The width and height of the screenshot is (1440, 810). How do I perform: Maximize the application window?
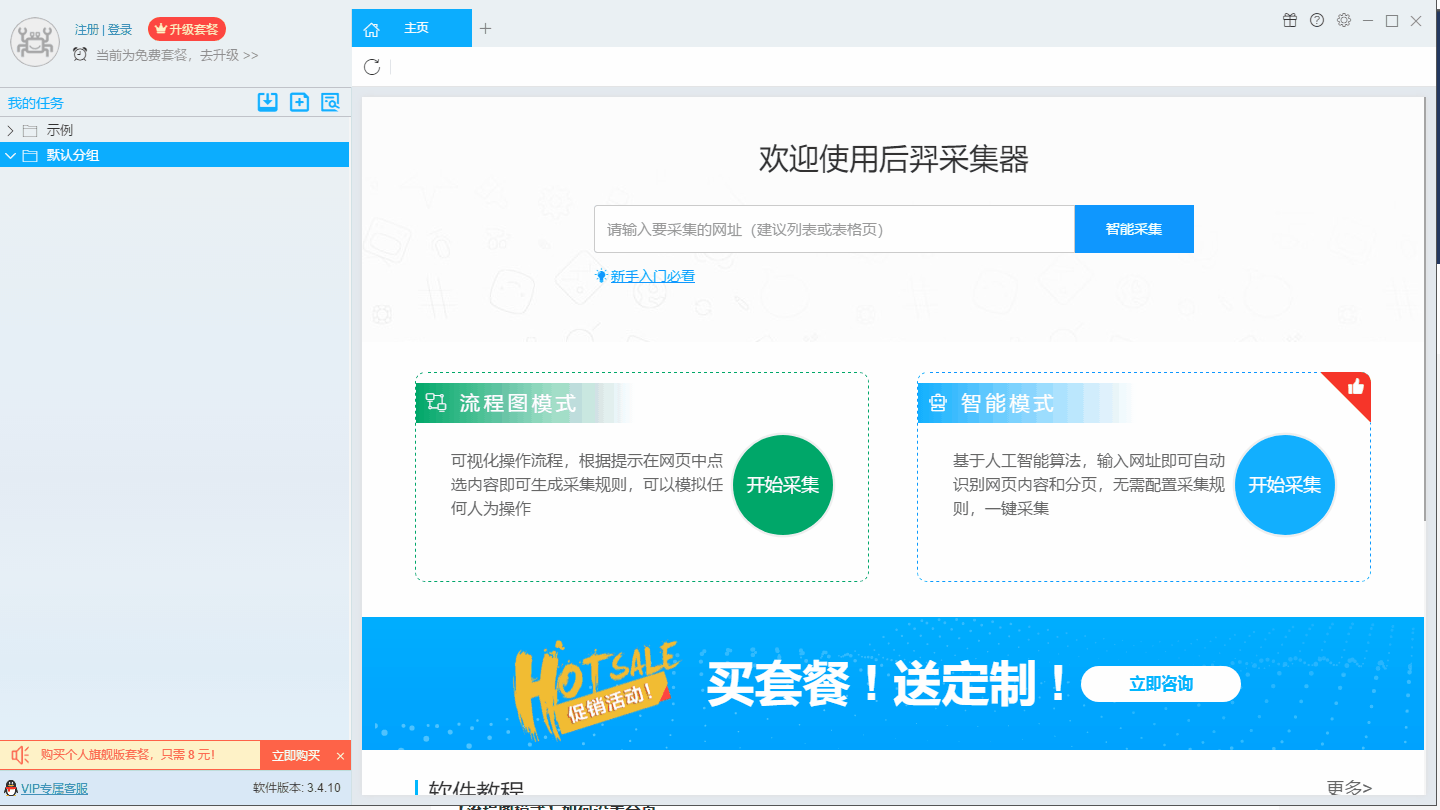(1392, 20)
